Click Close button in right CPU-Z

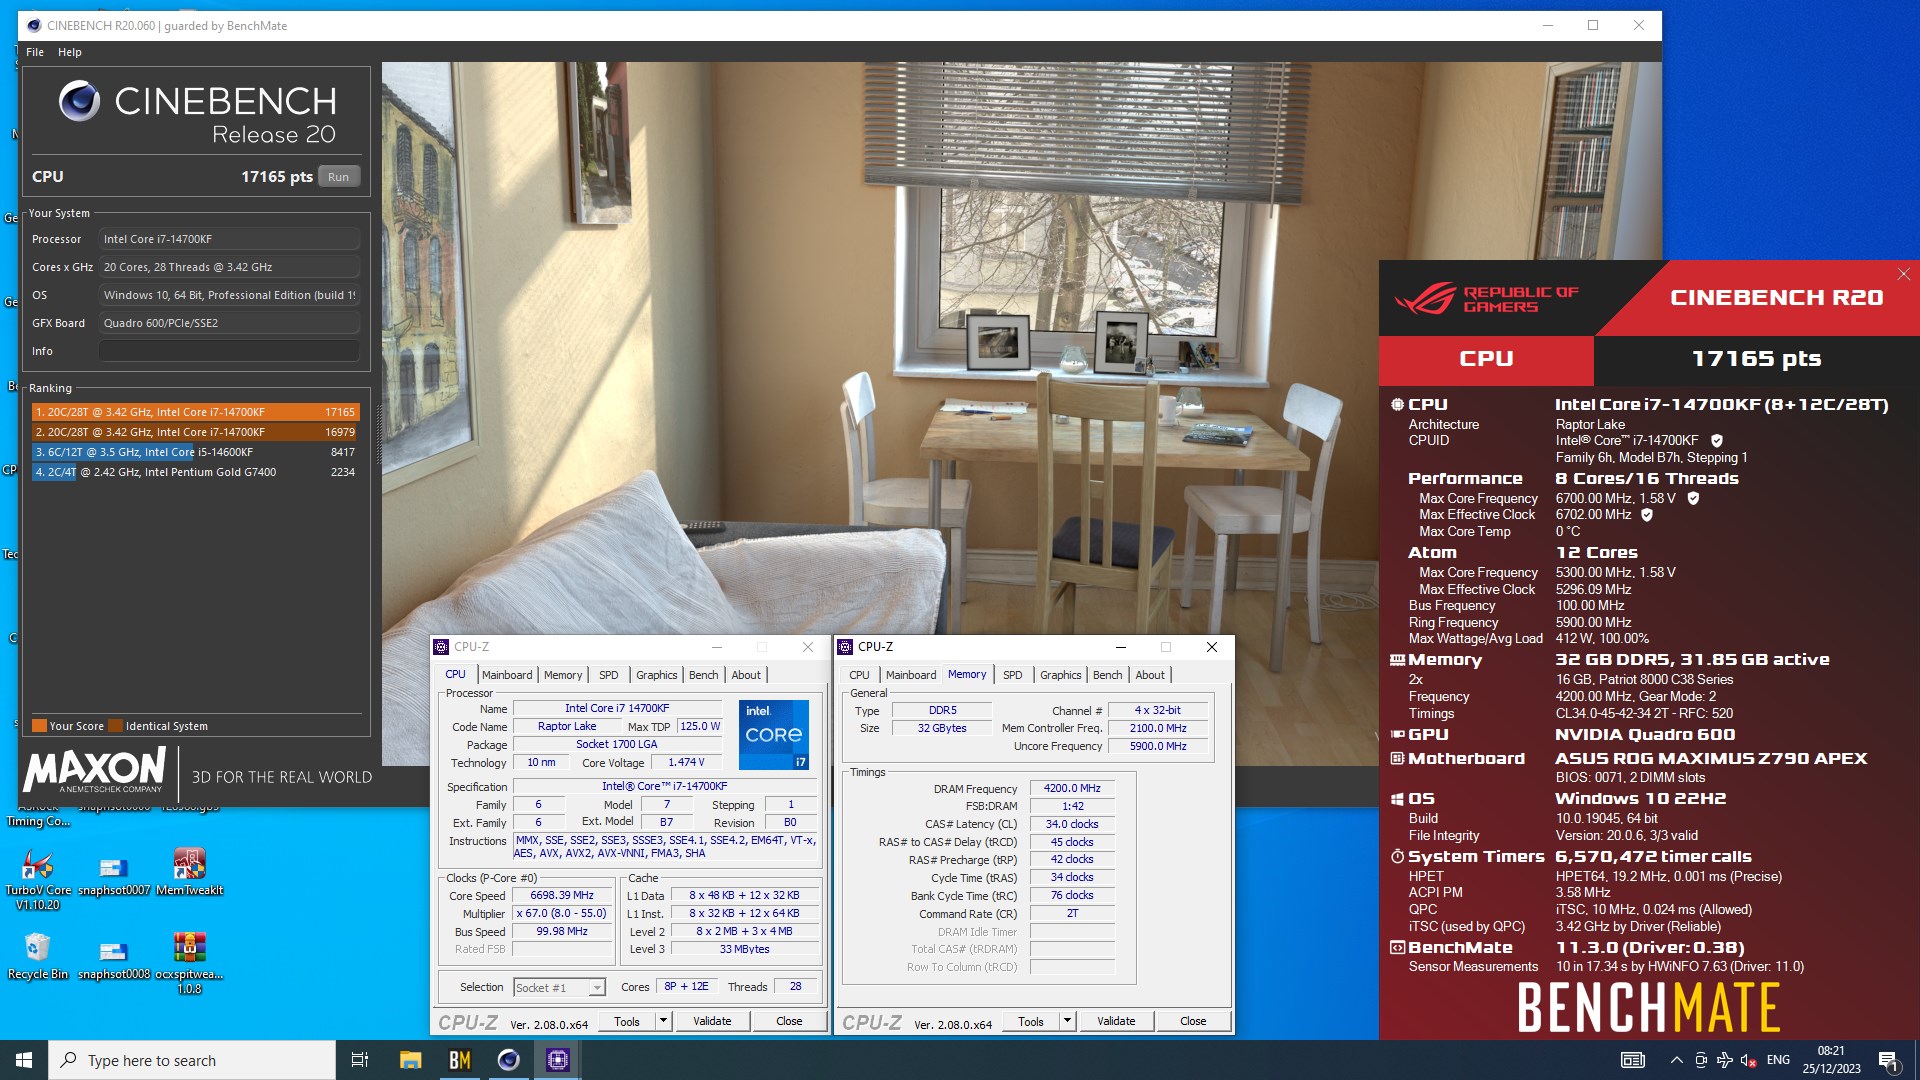coord(1193,1021)
